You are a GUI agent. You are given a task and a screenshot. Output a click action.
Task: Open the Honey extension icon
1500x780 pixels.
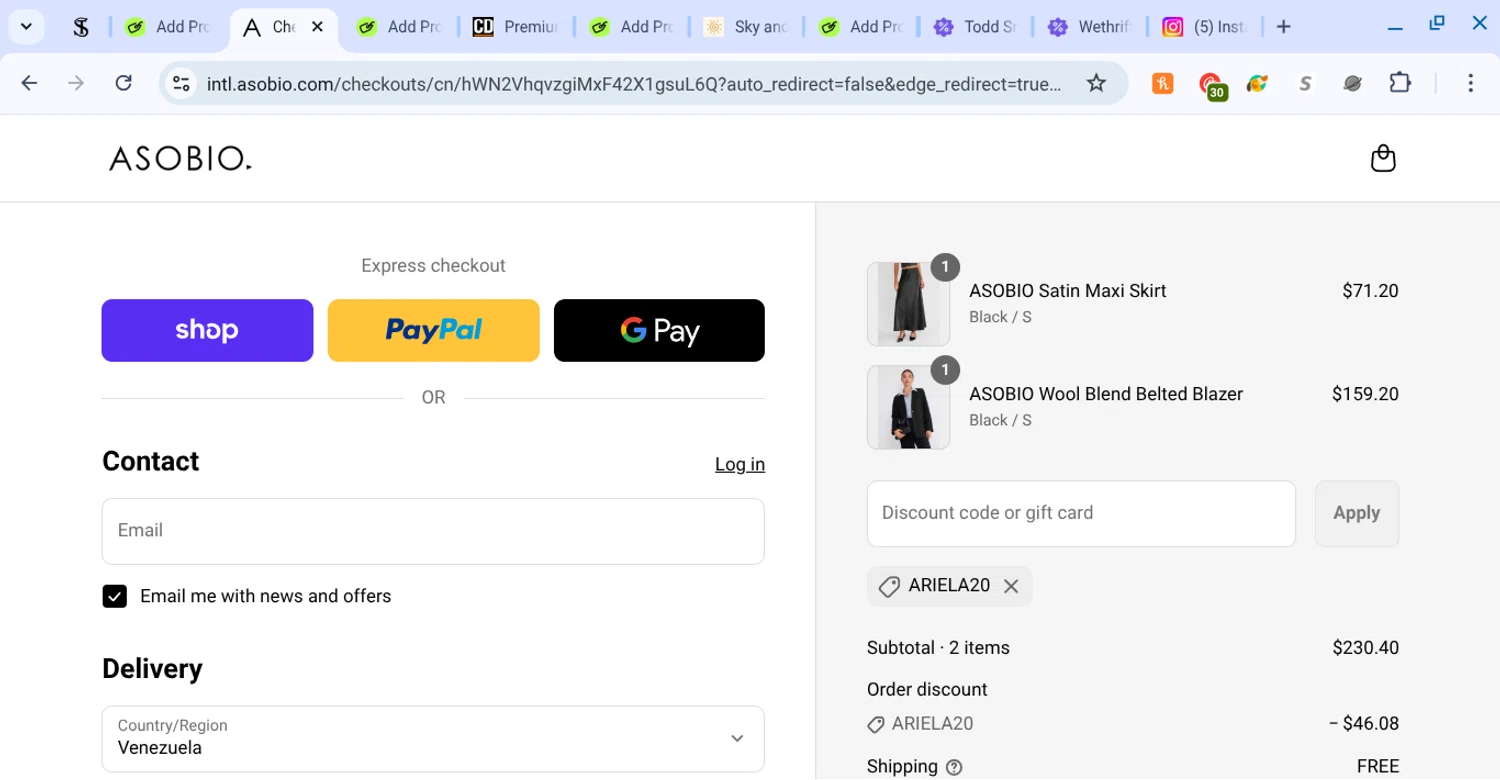tap(1163, 83)
